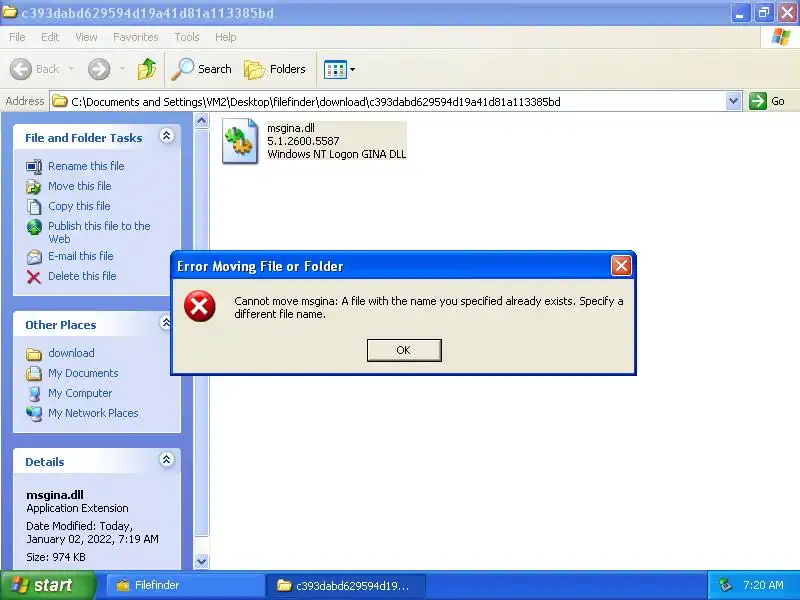Click the side pane scroll up arrow
800x600 pixels.
202,121
